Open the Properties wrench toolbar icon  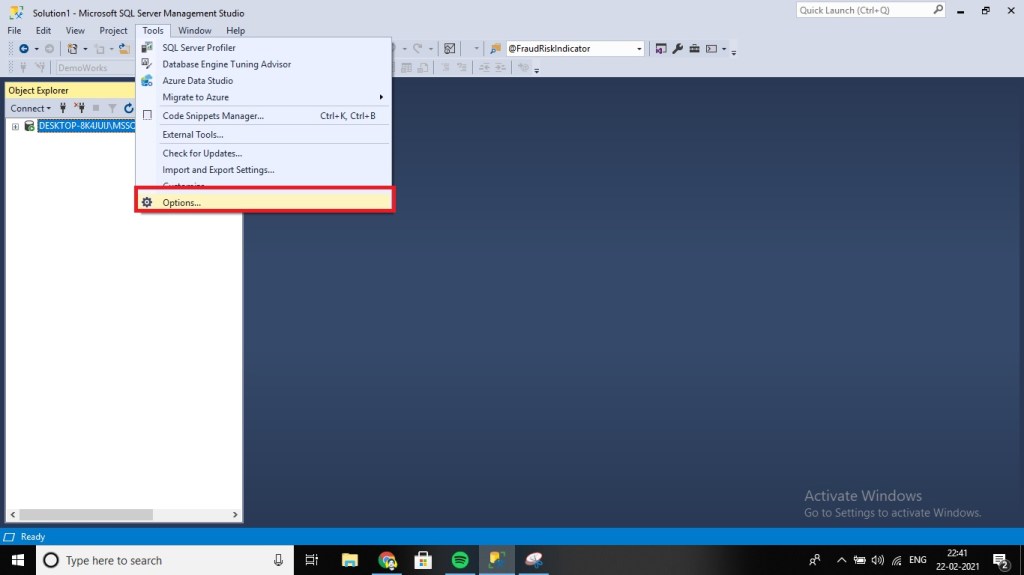(677, 48)
